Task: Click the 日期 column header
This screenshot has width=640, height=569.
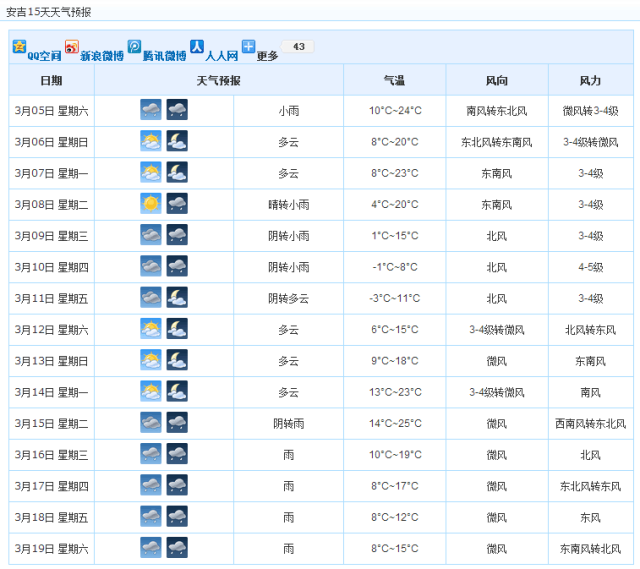Action: [x=51, y=80]
